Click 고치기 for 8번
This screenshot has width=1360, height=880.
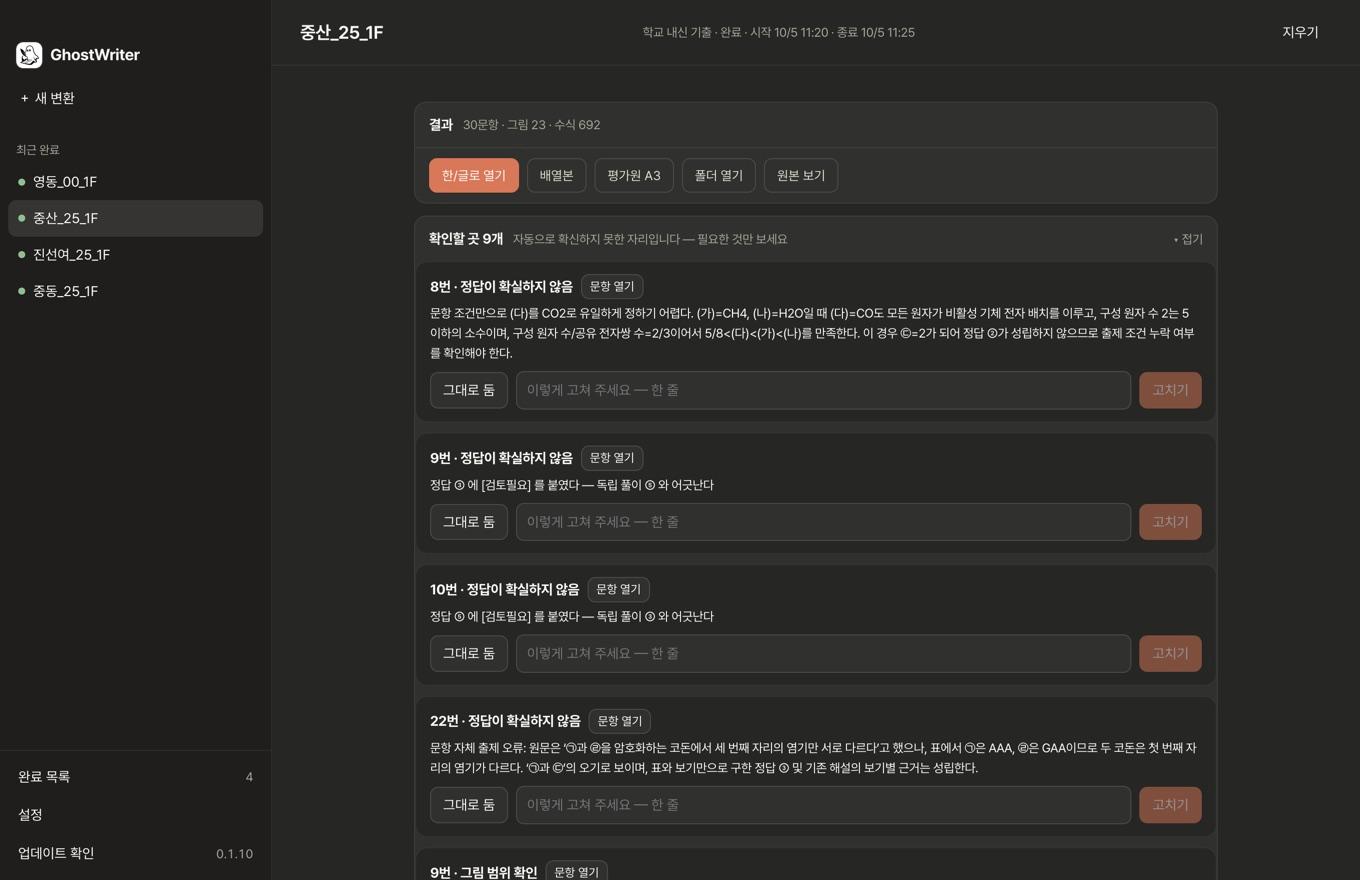[1170, 390]
